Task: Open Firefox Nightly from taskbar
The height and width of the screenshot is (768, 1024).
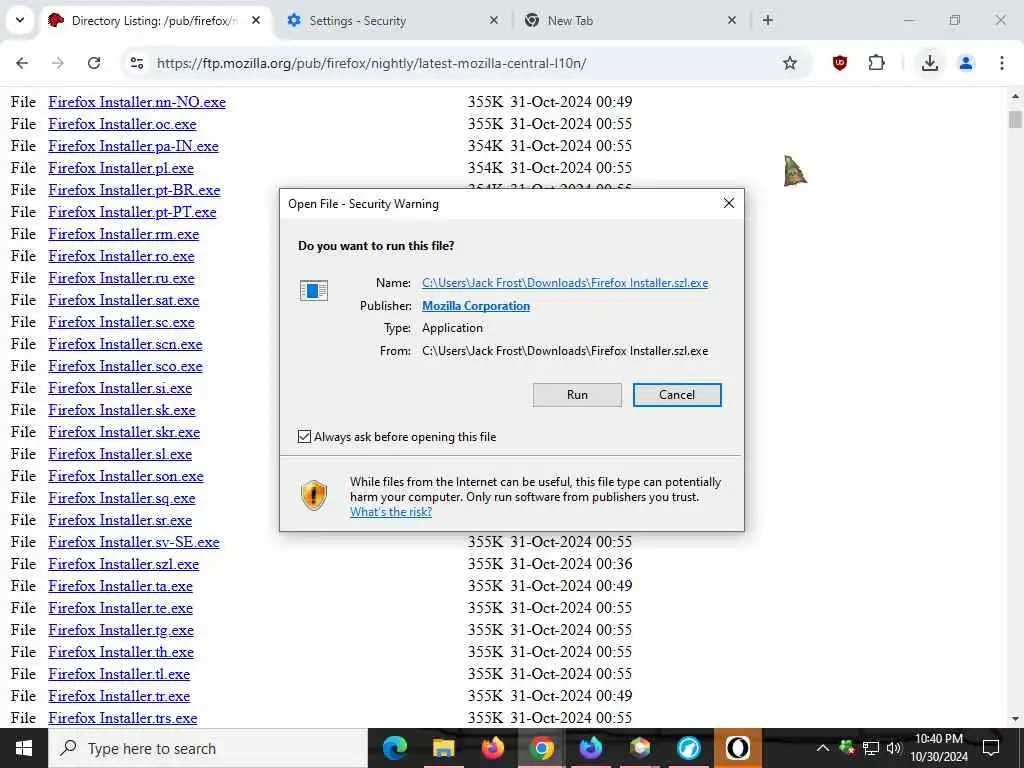Action: pyautogui.click(x=590, y=748)
